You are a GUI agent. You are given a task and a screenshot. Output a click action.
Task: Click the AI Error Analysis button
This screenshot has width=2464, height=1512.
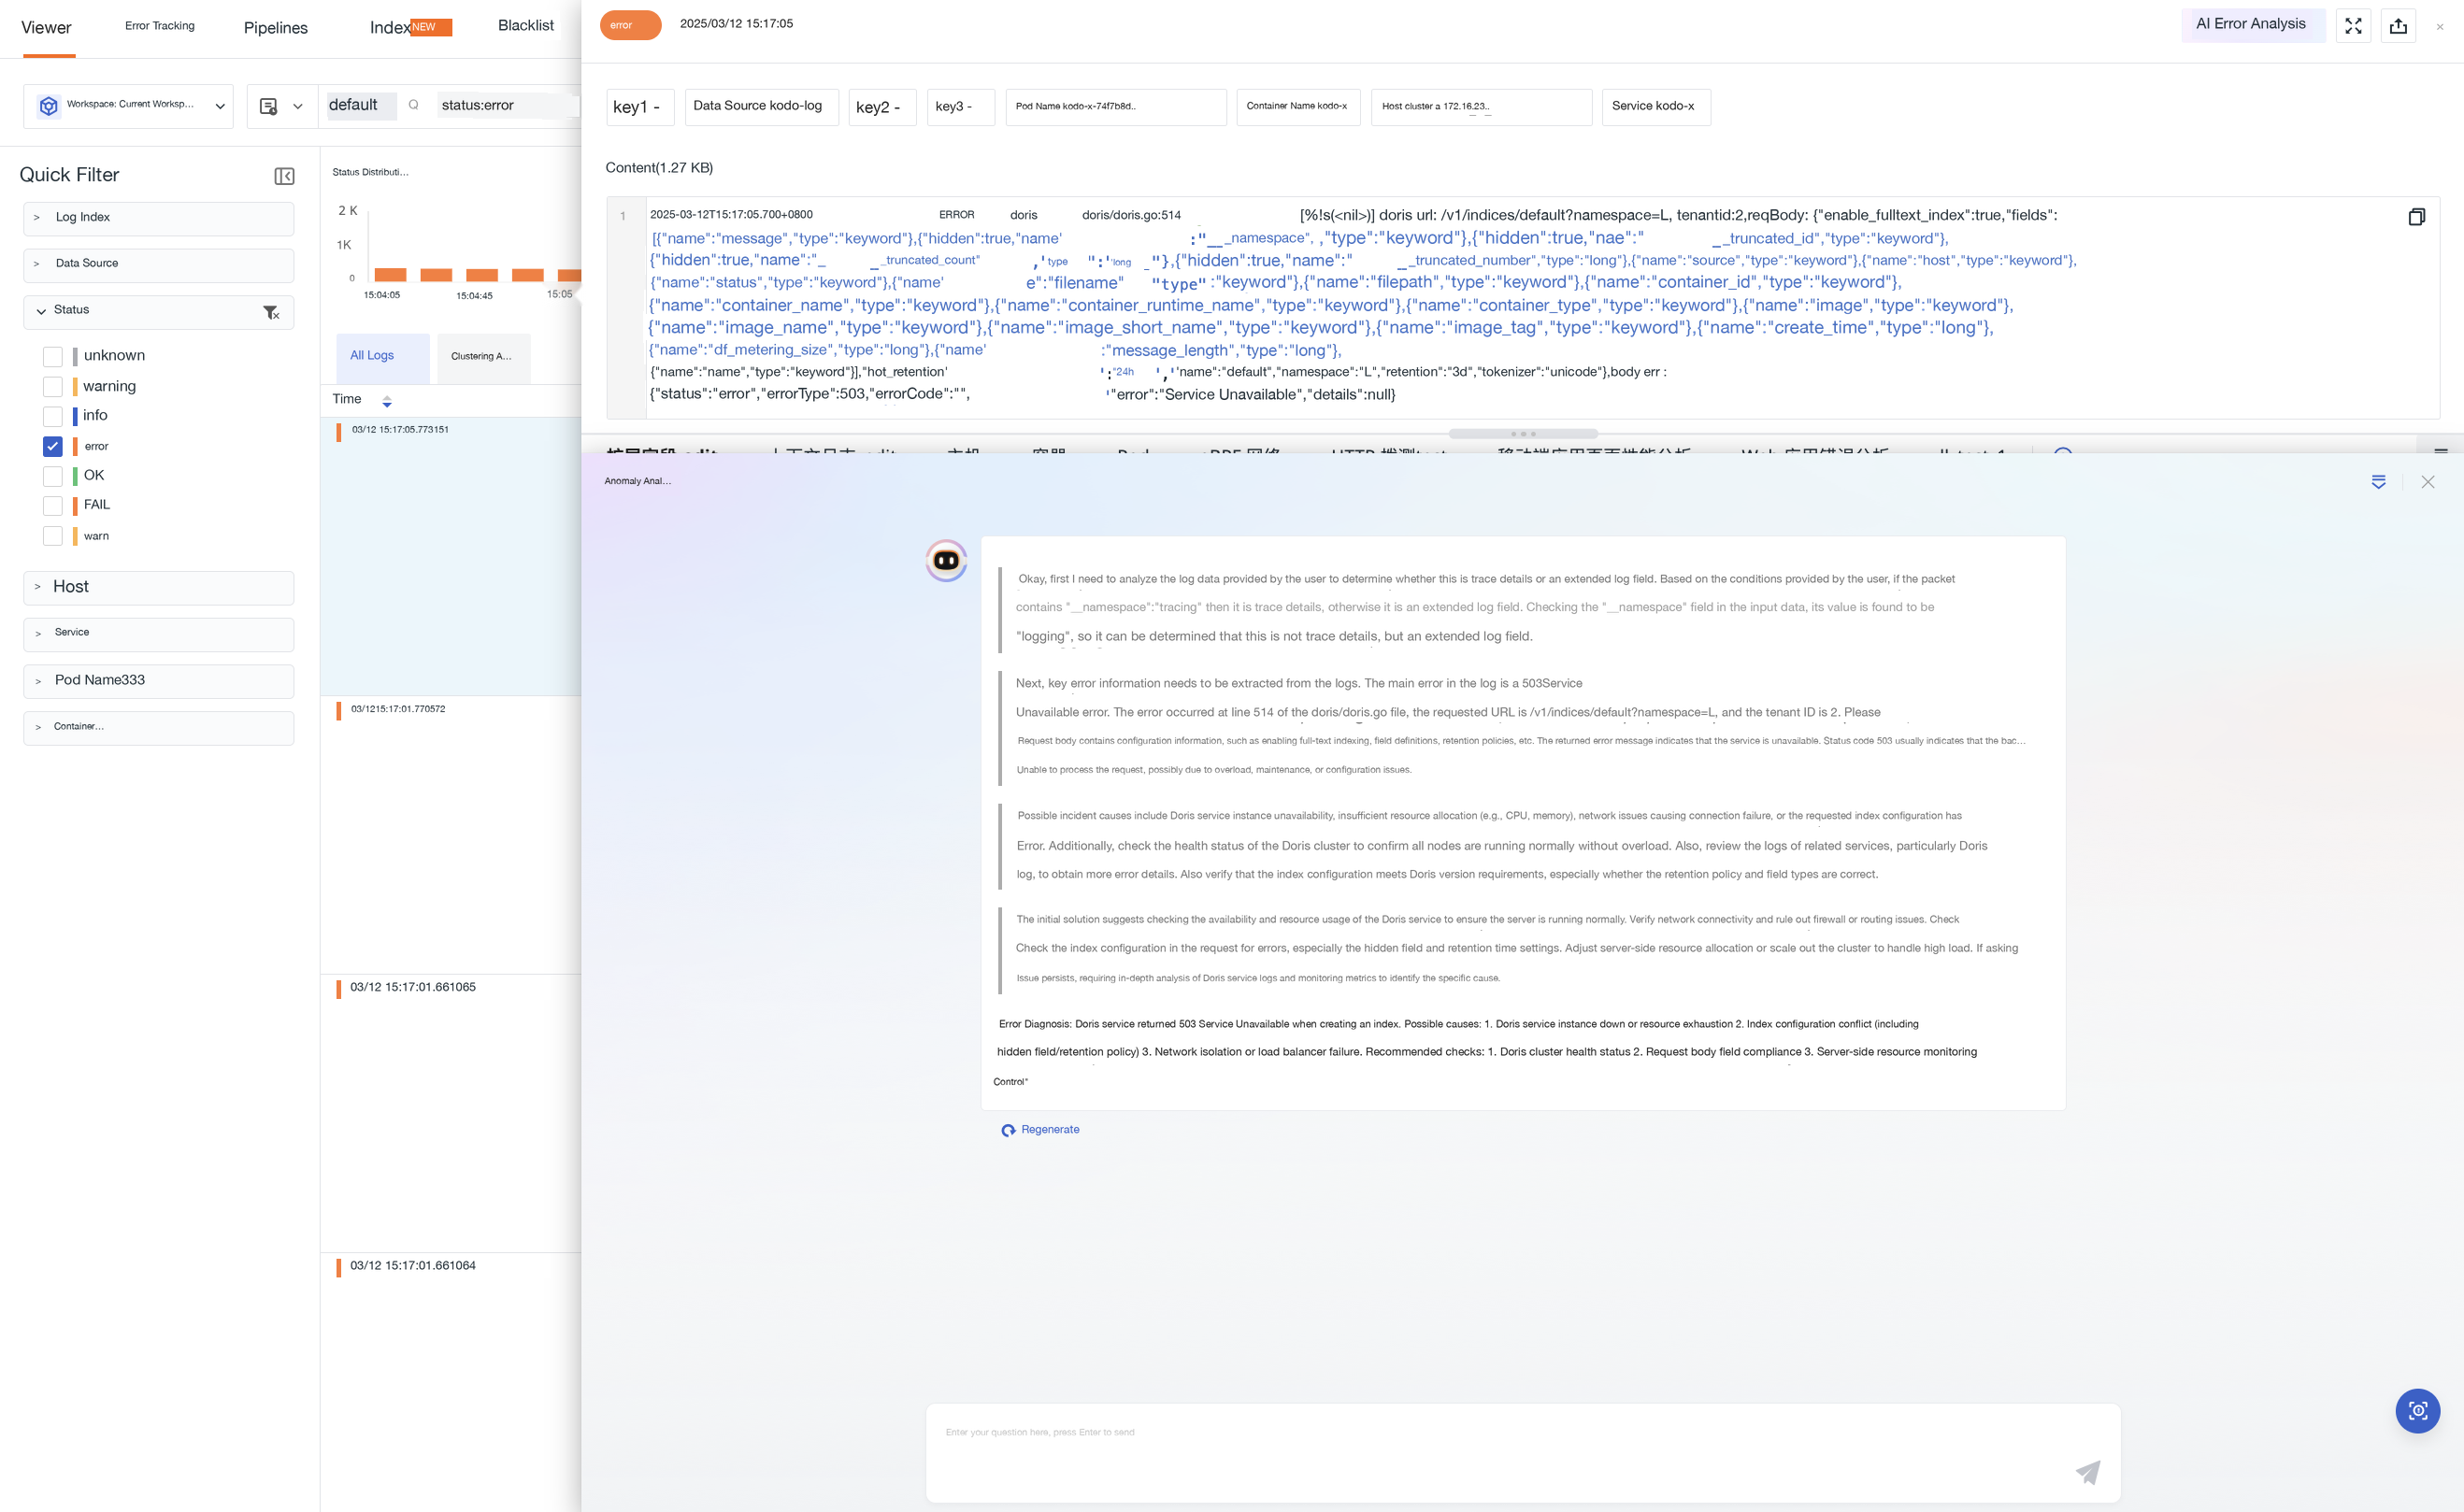coord(2250,25)
